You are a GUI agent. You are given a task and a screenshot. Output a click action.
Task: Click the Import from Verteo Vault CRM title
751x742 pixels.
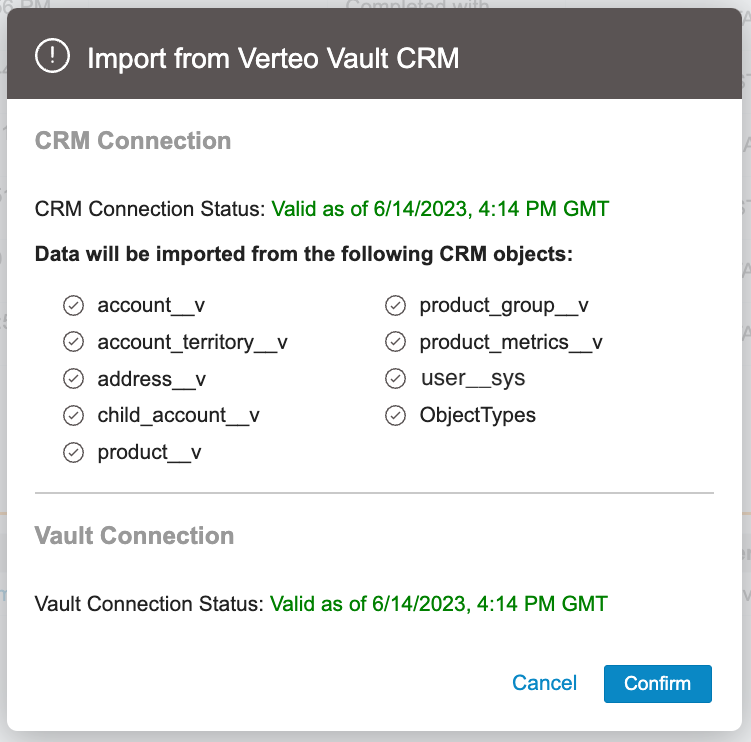coord(273,58)
